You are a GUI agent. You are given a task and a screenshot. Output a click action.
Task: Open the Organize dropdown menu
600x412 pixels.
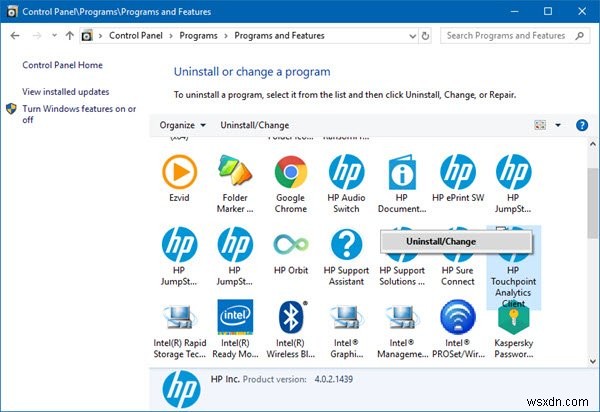coord(183,125)
